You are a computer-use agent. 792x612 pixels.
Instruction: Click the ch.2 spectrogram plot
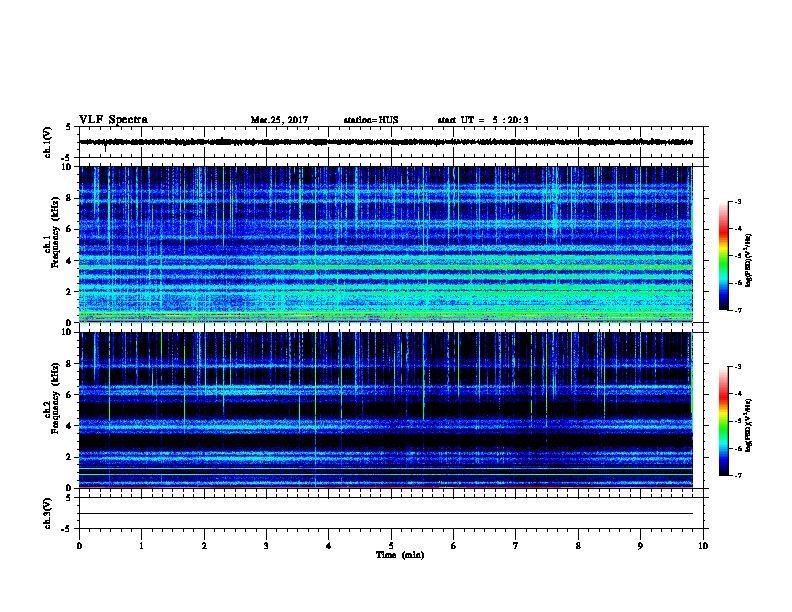tap(386, 410)
